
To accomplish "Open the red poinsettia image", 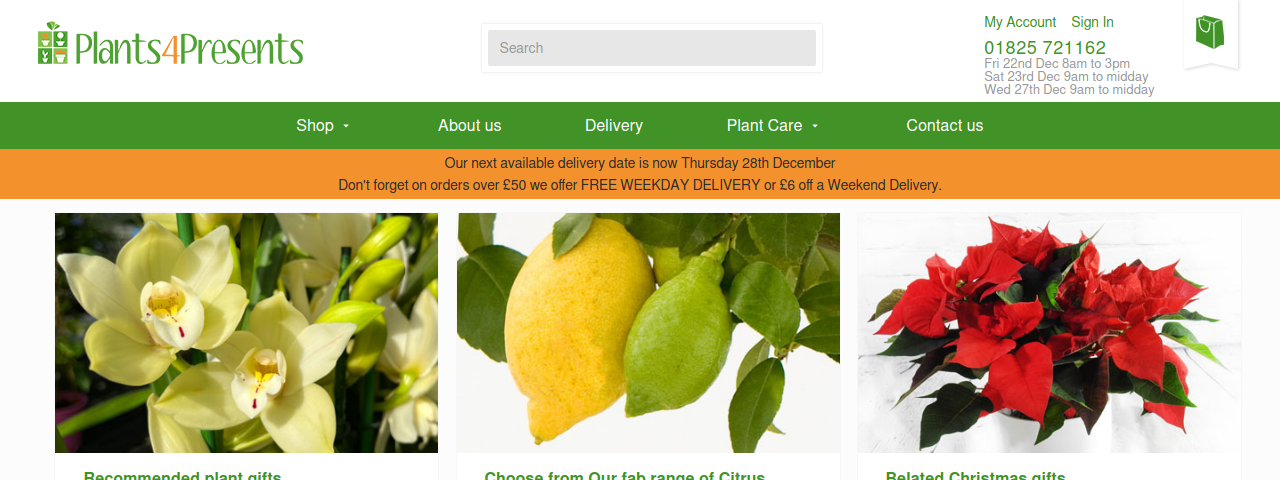I will click(x=1049, y=333).
